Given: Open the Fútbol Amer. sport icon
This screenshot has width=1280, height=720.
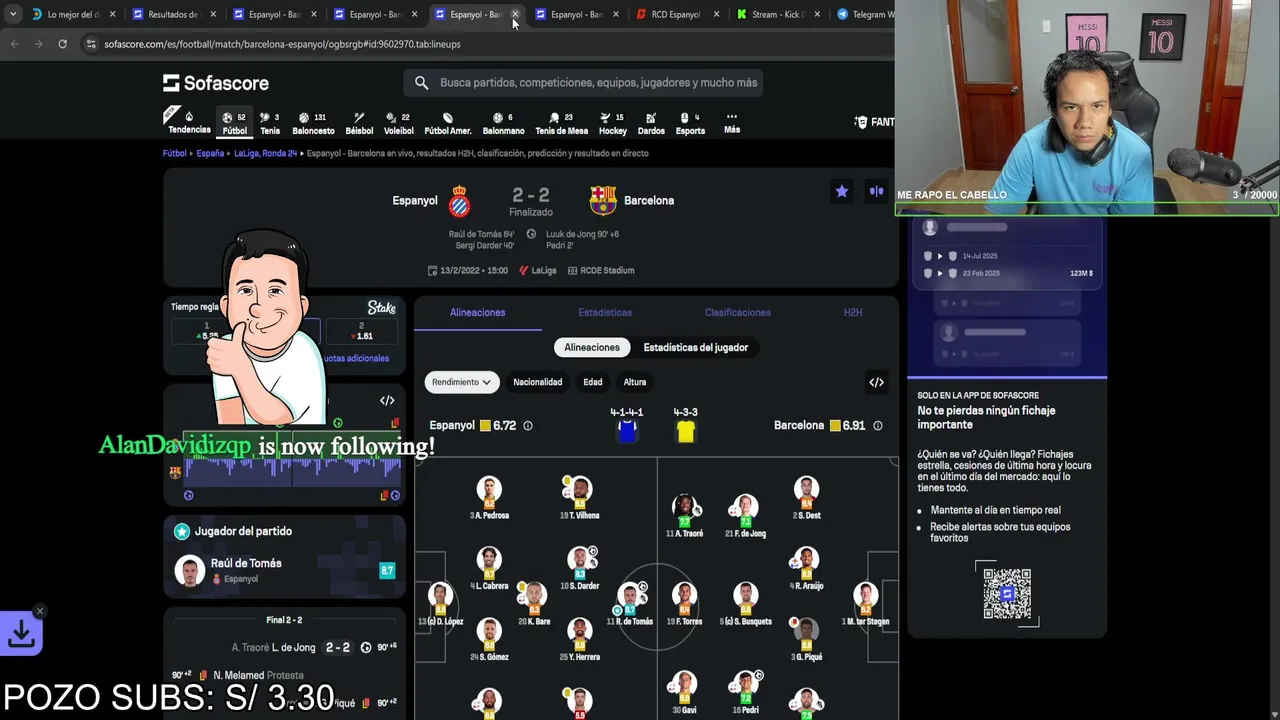Looking at the screenshot, I should [x=447, y=122].
